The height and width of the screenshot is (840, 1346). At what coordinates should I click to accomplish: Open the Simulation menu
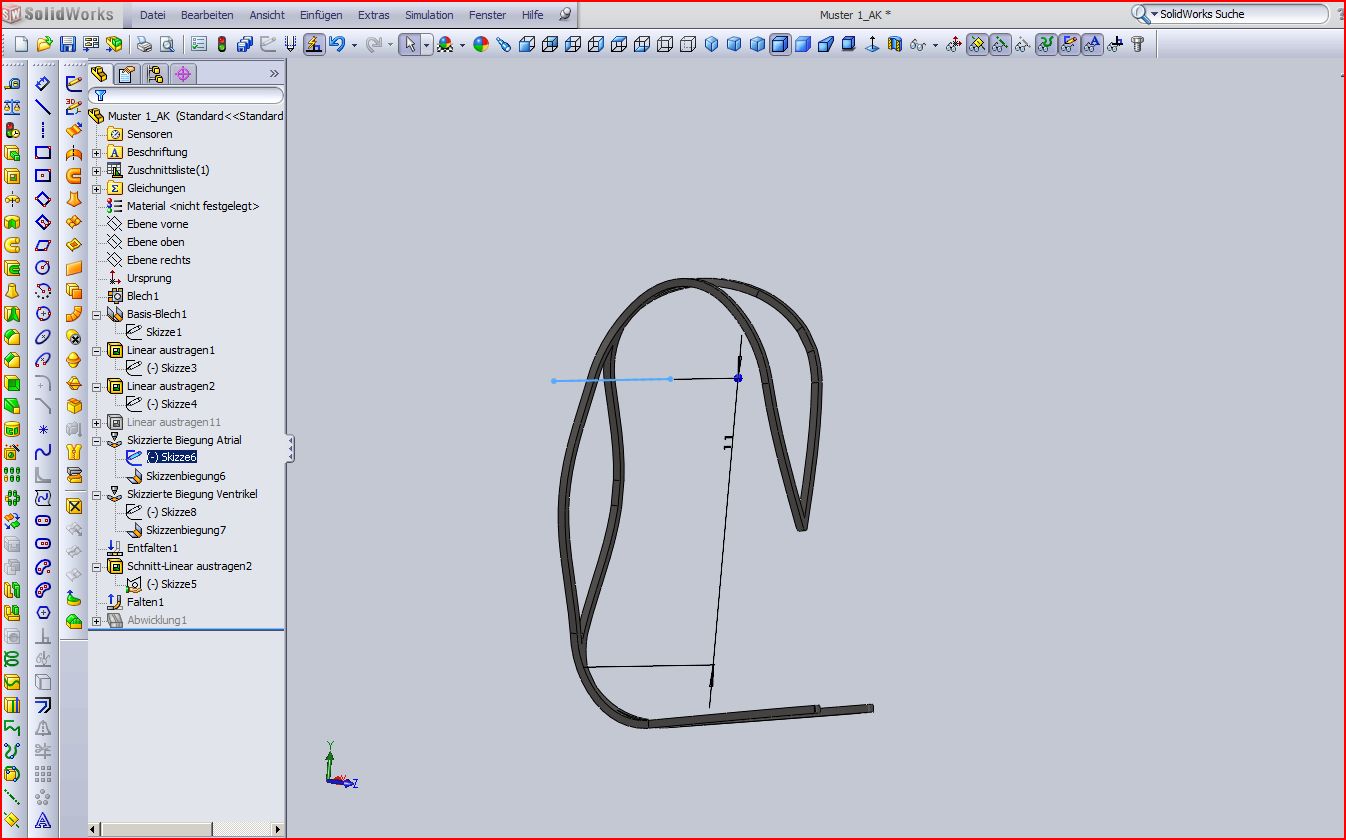tap(428, 15)
